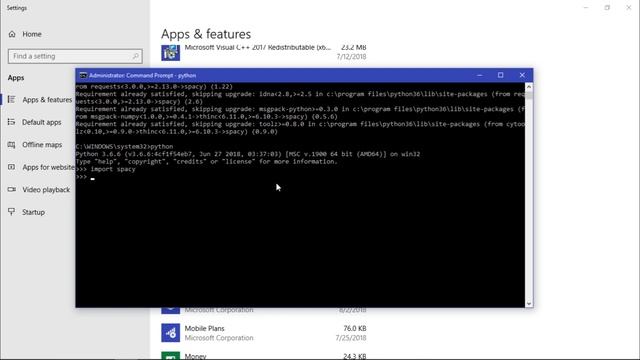Click Command Prompt scrollbar down arrow
The image size is (640, 360).
529,303
